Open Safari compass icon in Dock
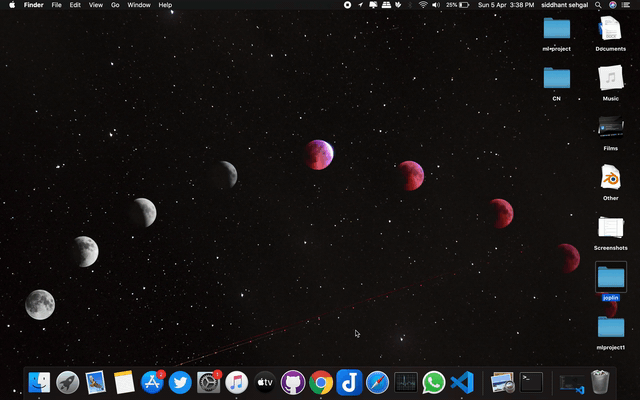This screenshot has height=400, width=640. pos(378,382)
